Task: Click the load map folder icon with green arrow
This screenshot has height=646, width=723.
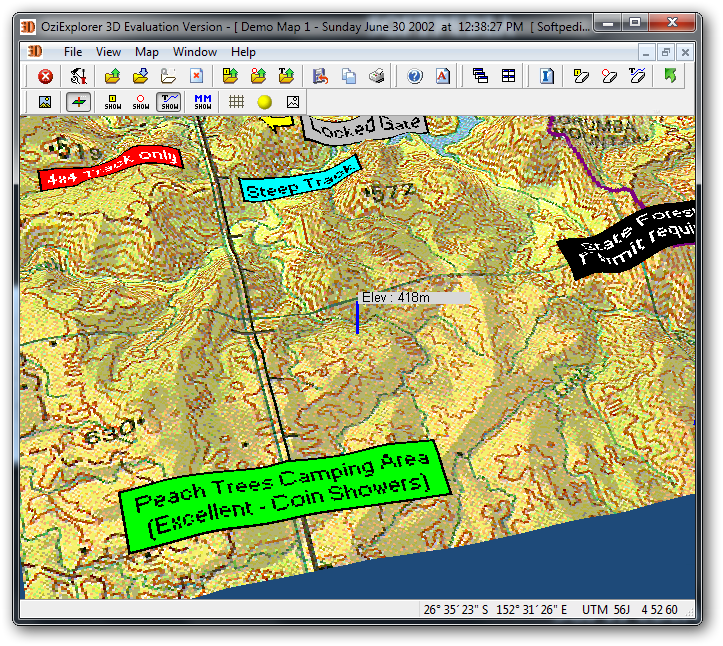Action: (113, 76)
